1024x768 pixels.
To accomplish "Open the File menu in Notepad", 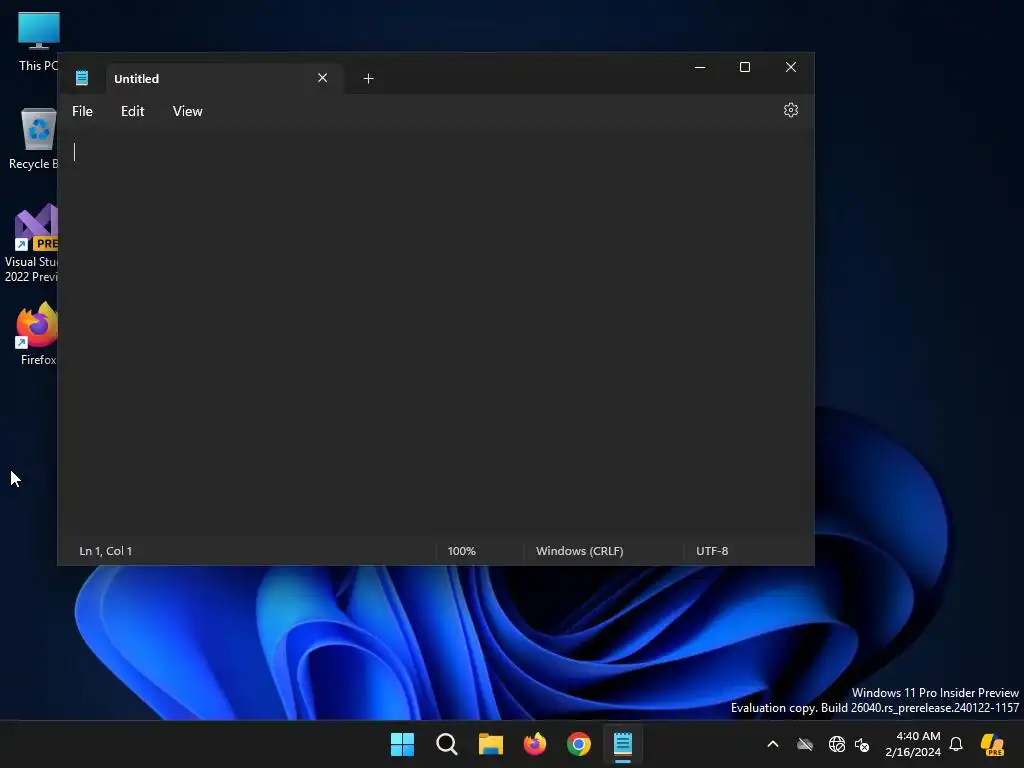I will [x=82, y=111].
